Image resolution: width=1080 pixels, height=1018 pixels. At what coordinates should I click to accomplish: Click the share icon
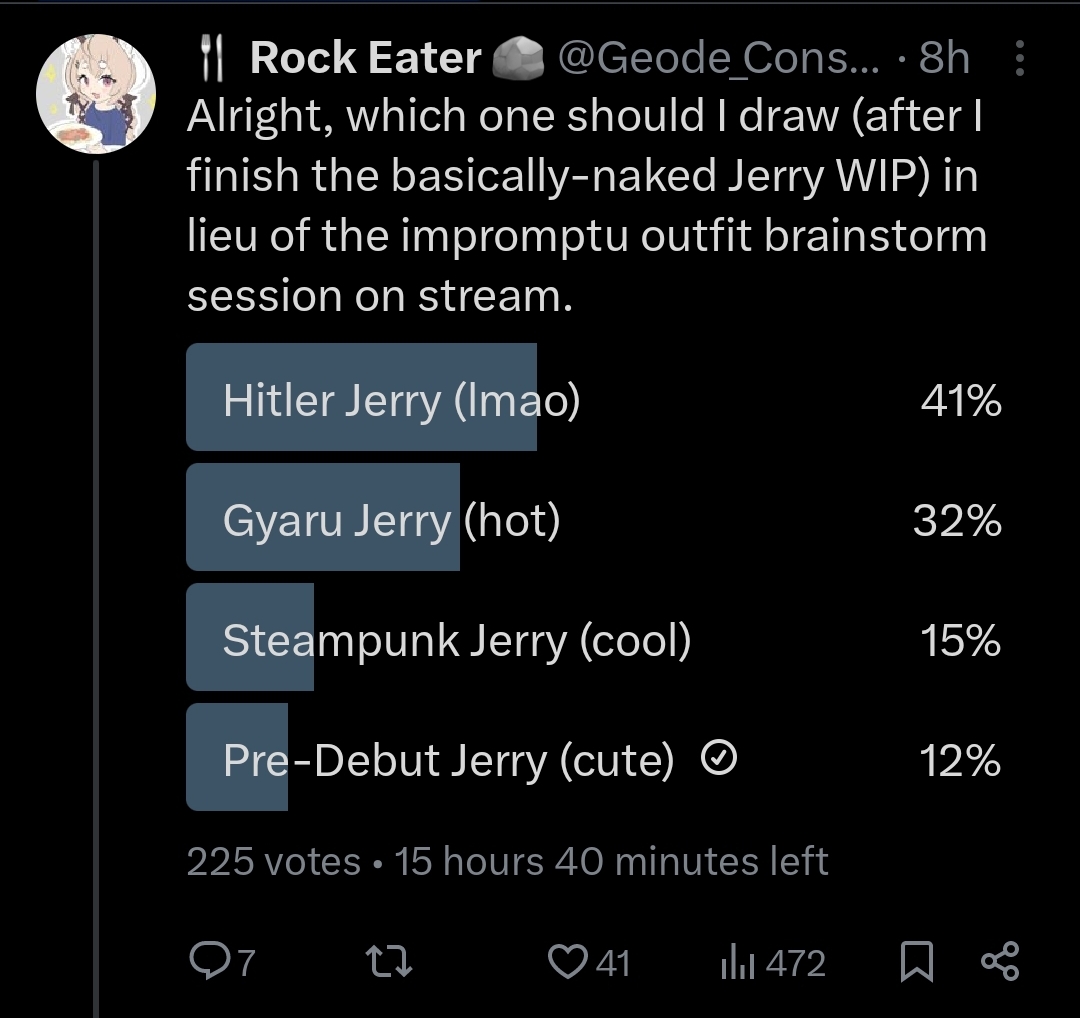click(1000, 961)
